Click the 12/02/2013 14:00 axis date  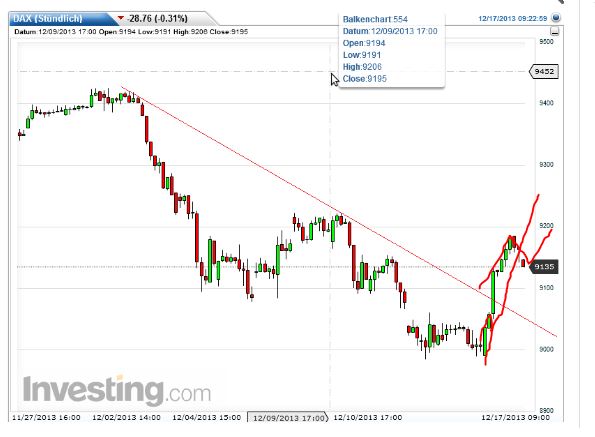click(x=126, y=417)
